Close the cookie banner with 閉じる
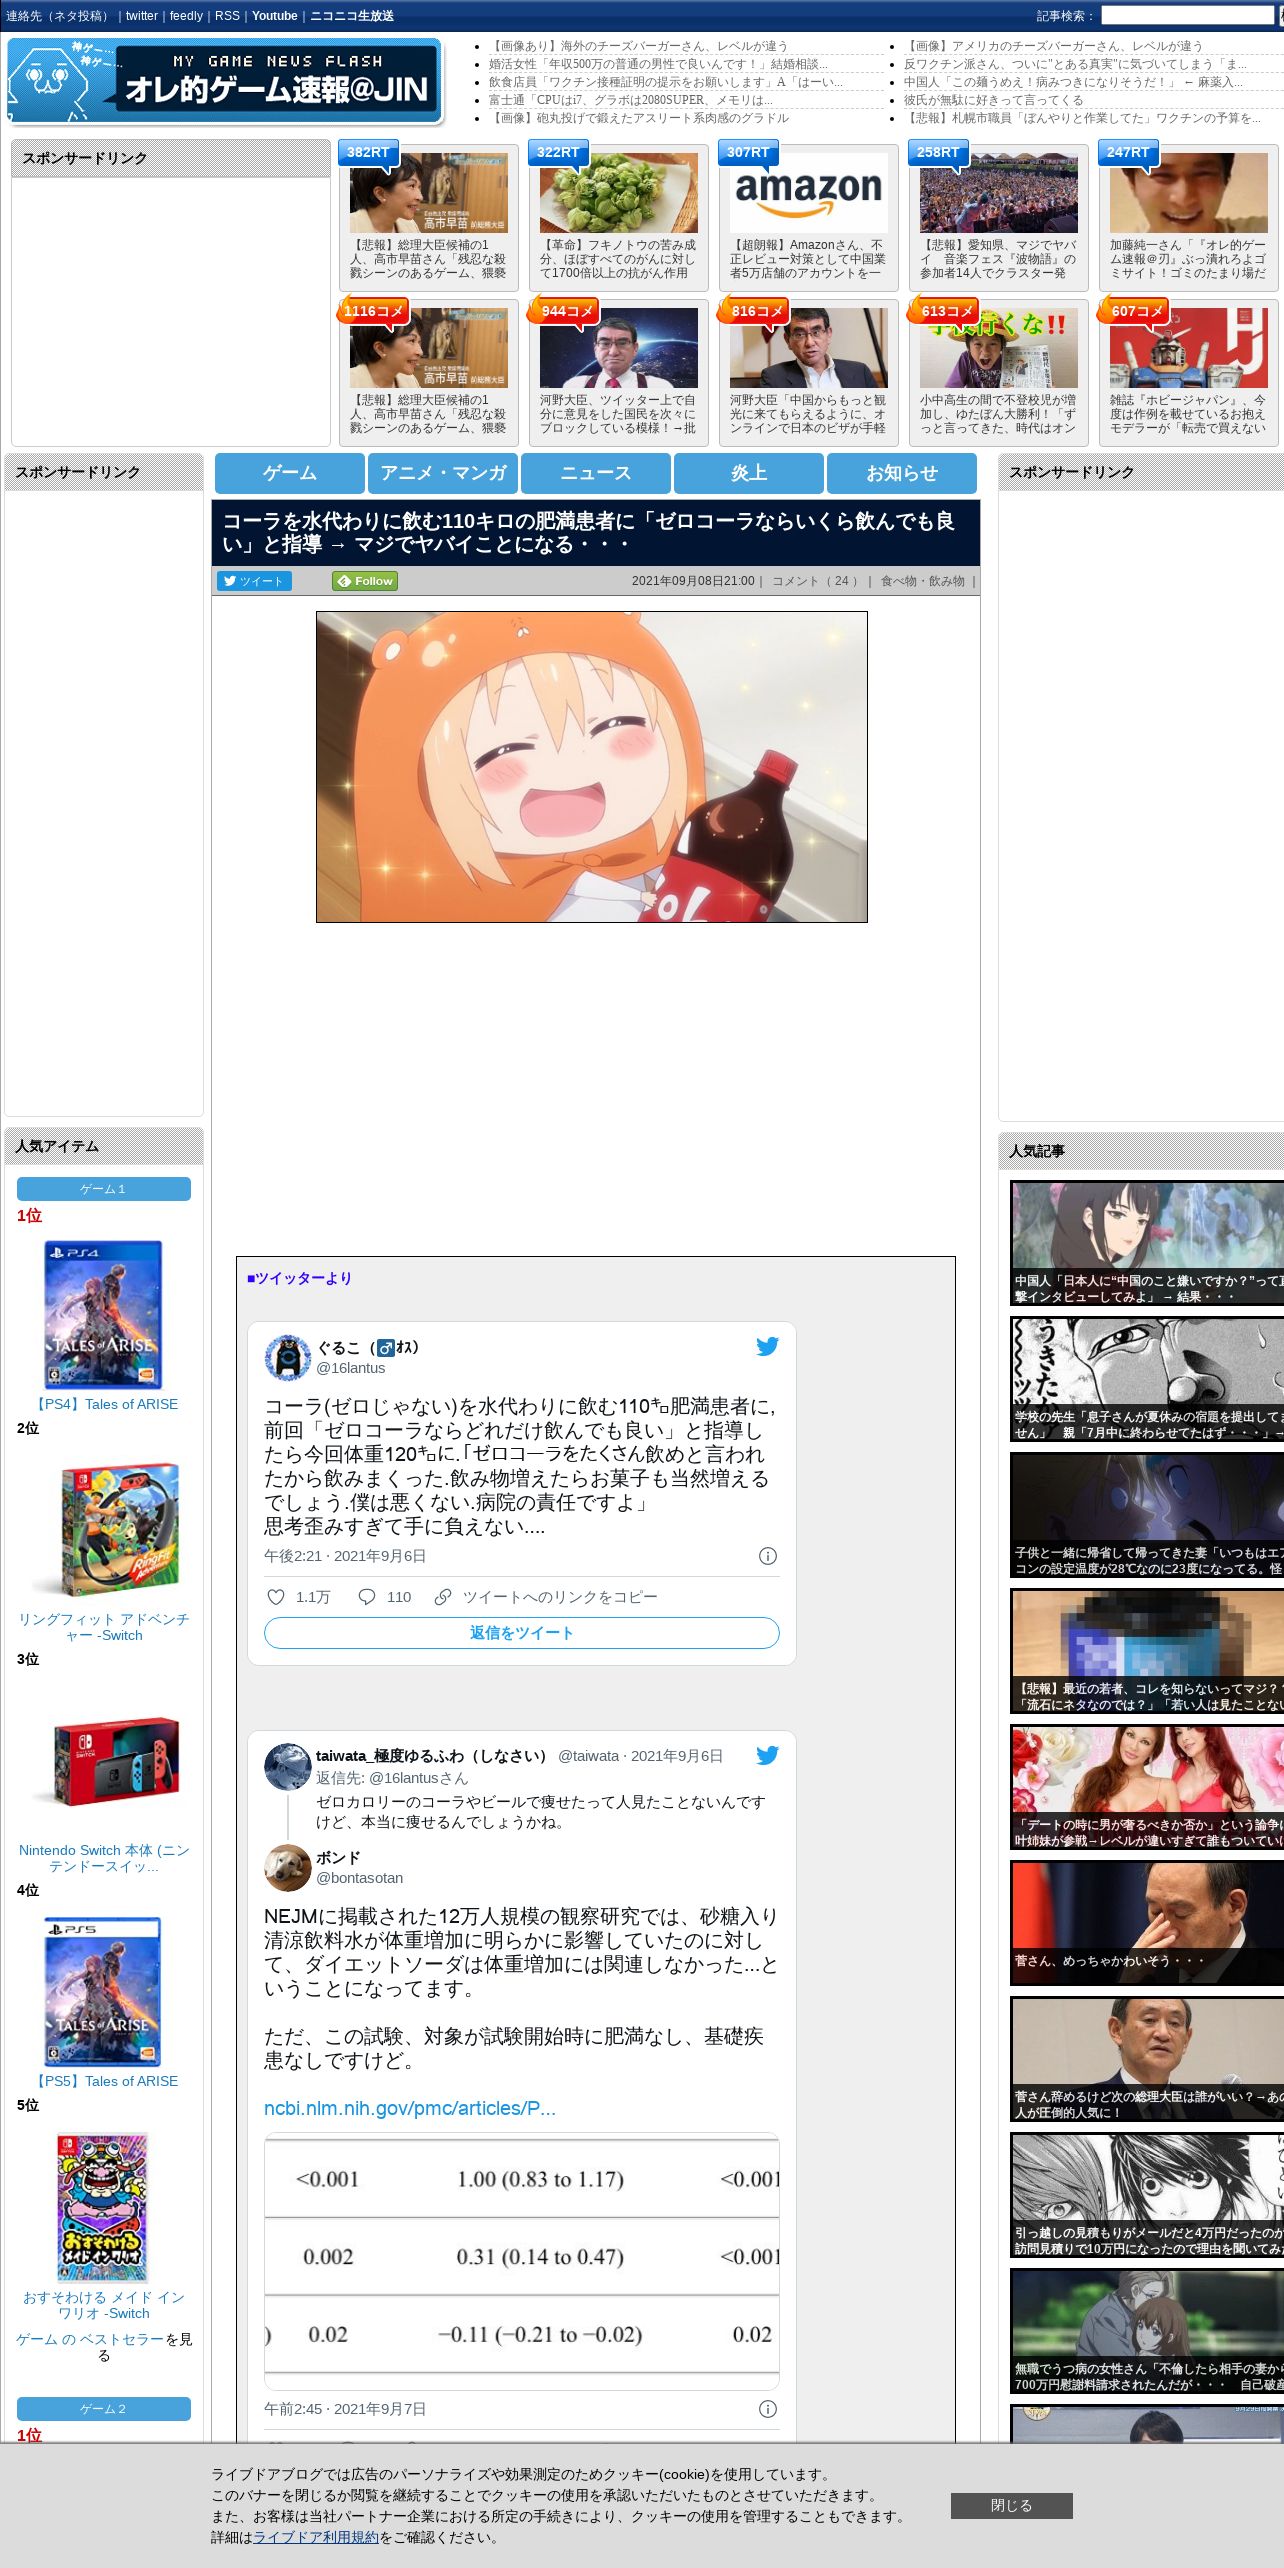The image size is (1284, 2568). pyautogui.click(x=1011, y=2505)
